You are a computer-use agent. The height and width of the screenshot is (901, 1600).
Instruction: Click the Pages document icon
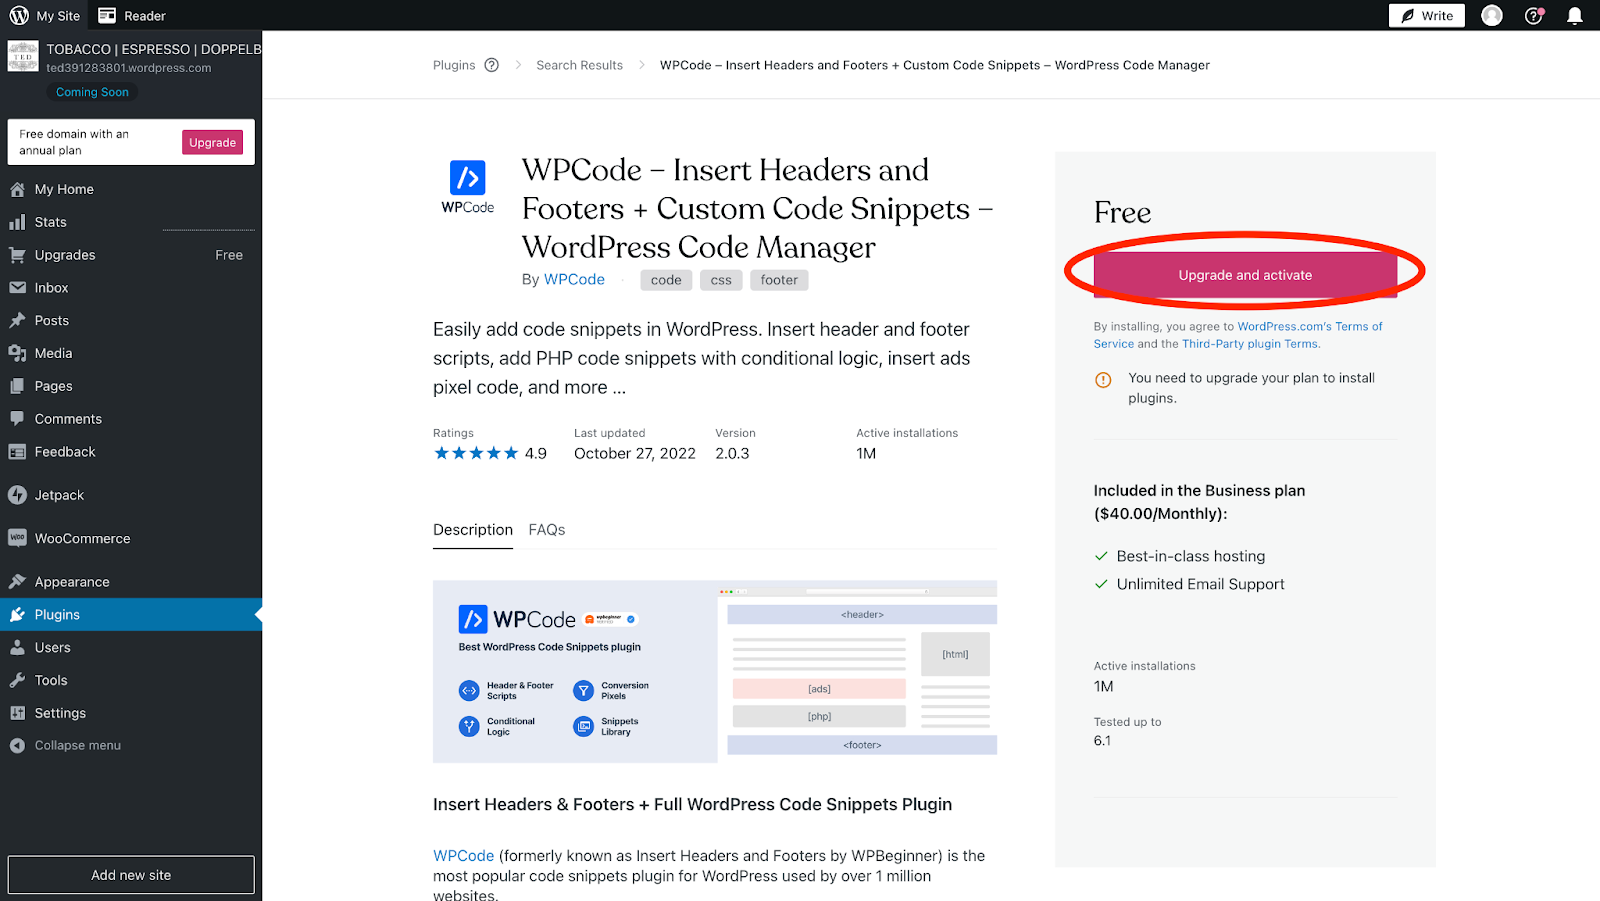pyautogui.click(x=17, y=386)
